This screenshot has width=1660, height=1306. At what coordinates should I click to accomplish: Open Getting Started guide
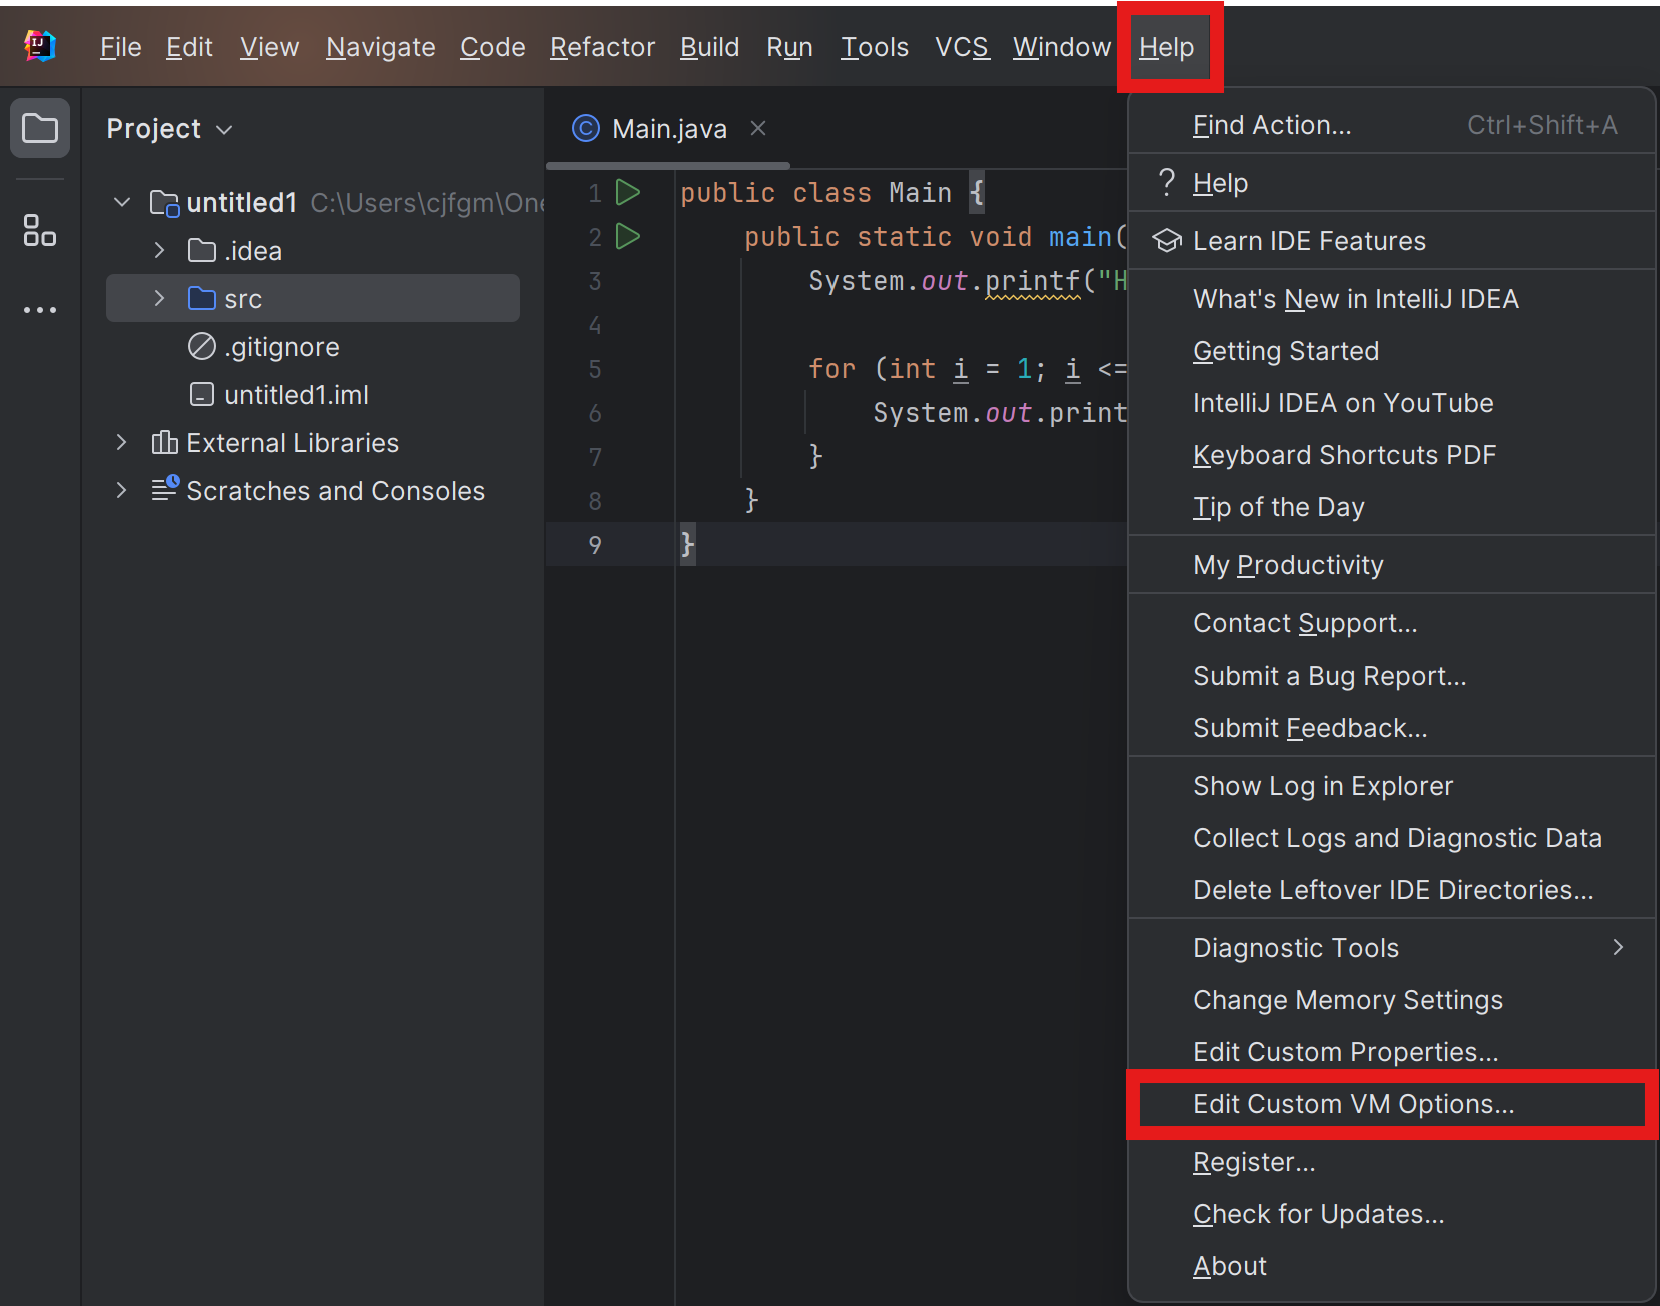tap(1392, 351)
